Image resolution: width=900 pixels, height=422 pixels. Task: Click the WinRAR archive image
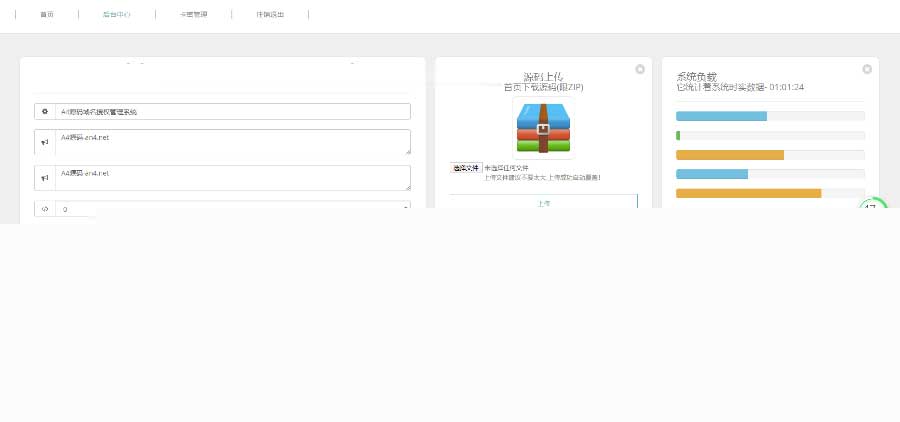coord(543,127)
